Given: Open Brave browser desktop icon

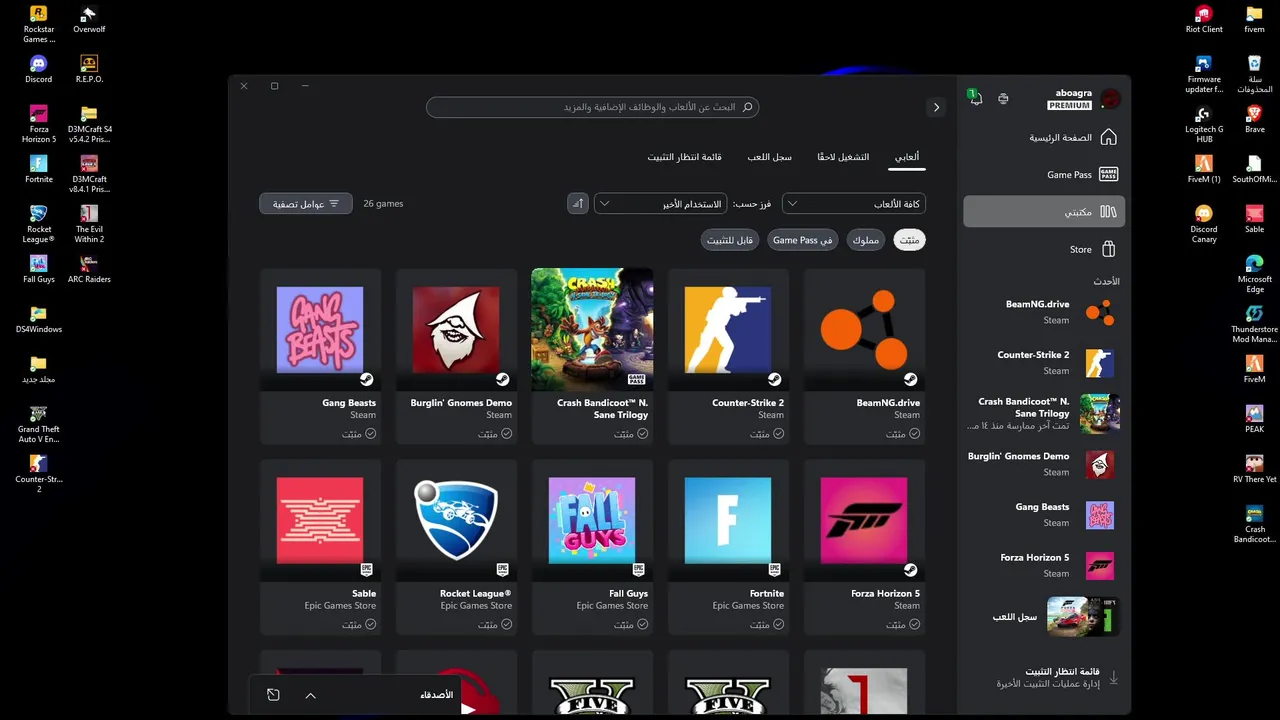Looking at the screenshot, I should click(1254, 119).
